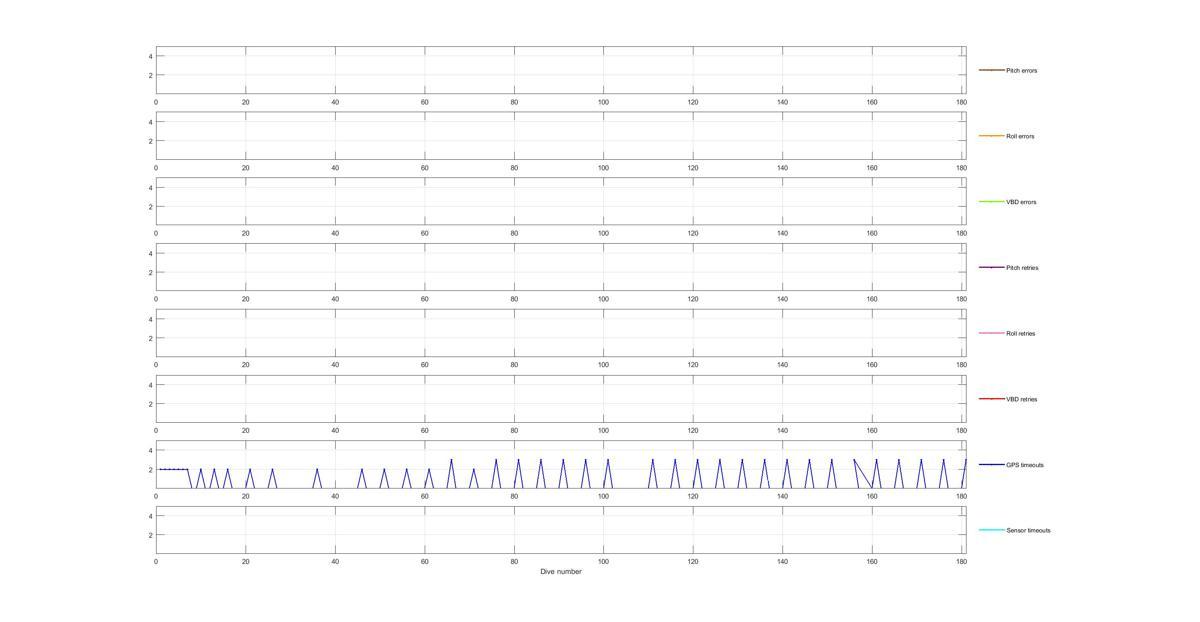1200x622 pixels.
Task: Click tick label 20 below the Pitch retries plot
Action: [245, 299]
